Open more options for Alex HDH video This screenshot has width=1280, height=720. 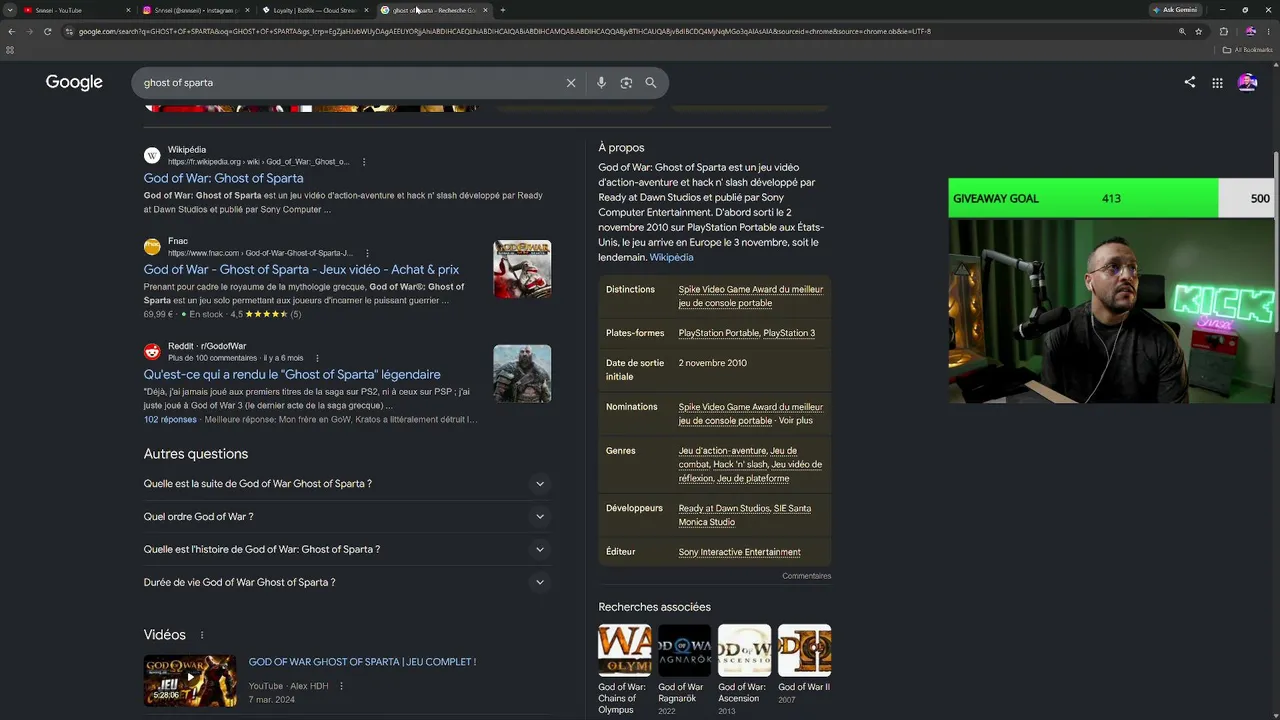tap(341, 686)
